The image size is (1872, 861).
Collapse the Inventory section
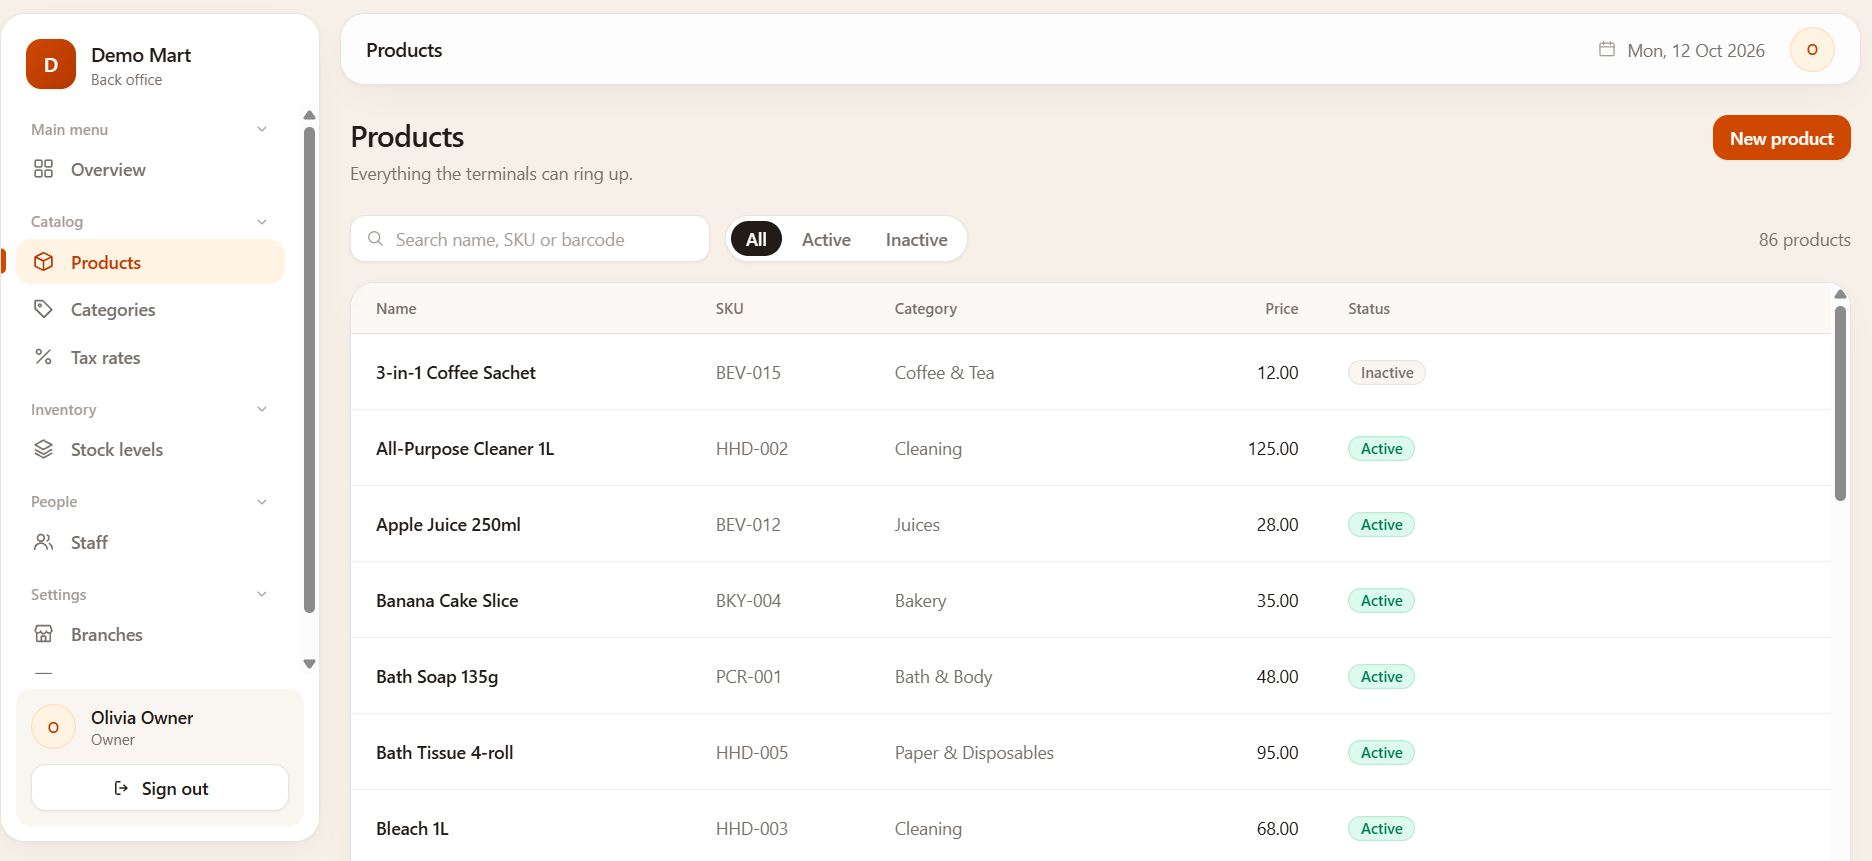point(262,409)
